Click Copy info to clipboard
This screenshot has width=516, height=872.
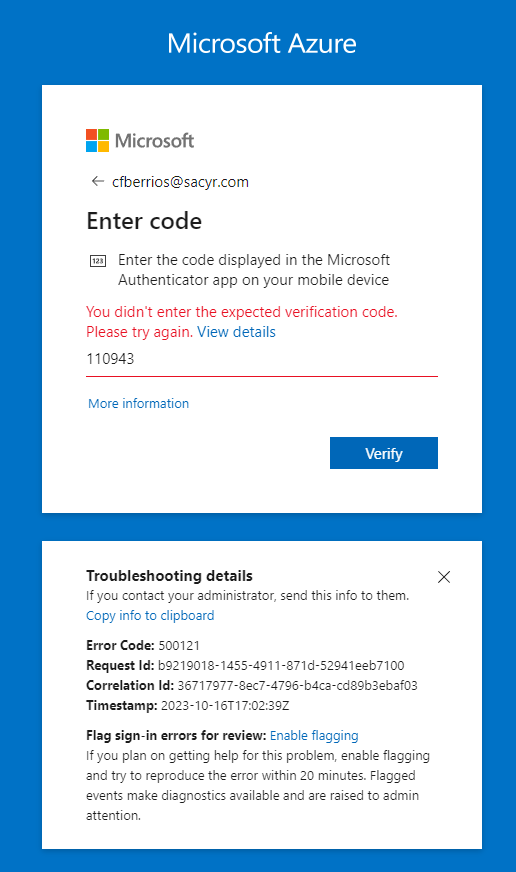(150, 616)
